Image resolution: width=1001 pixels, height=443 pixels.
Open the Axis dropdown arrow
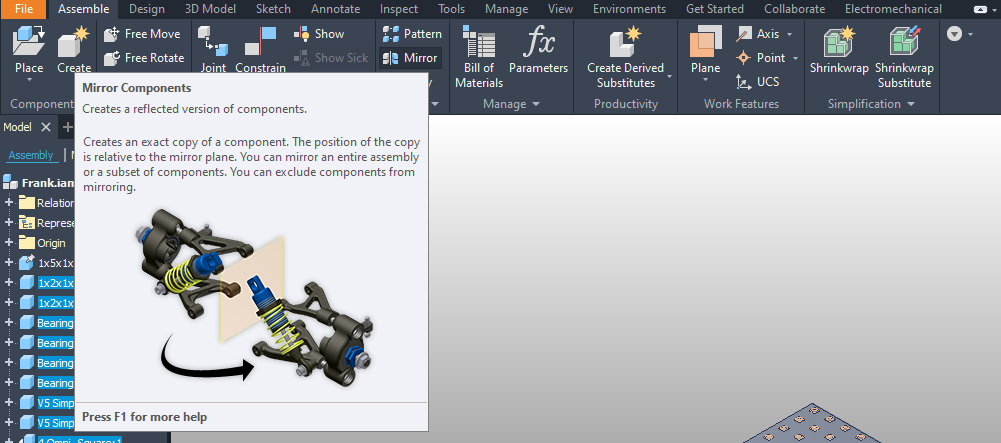[x=790, y=34]
